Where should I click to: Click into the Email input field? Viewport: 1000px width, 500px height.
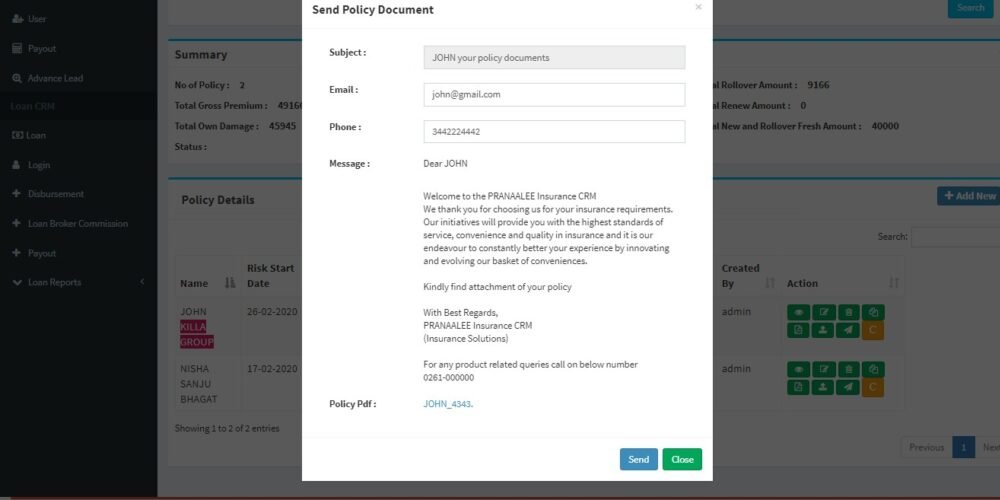(x=554, y=94)
